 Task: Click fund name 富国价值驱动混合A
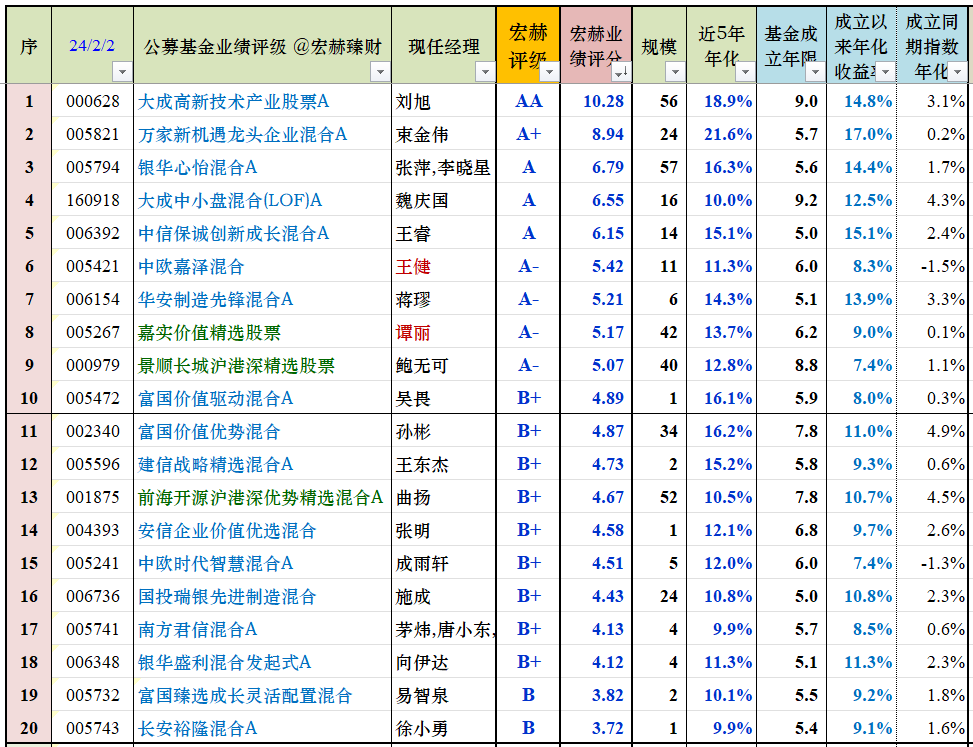coord(215,398)
